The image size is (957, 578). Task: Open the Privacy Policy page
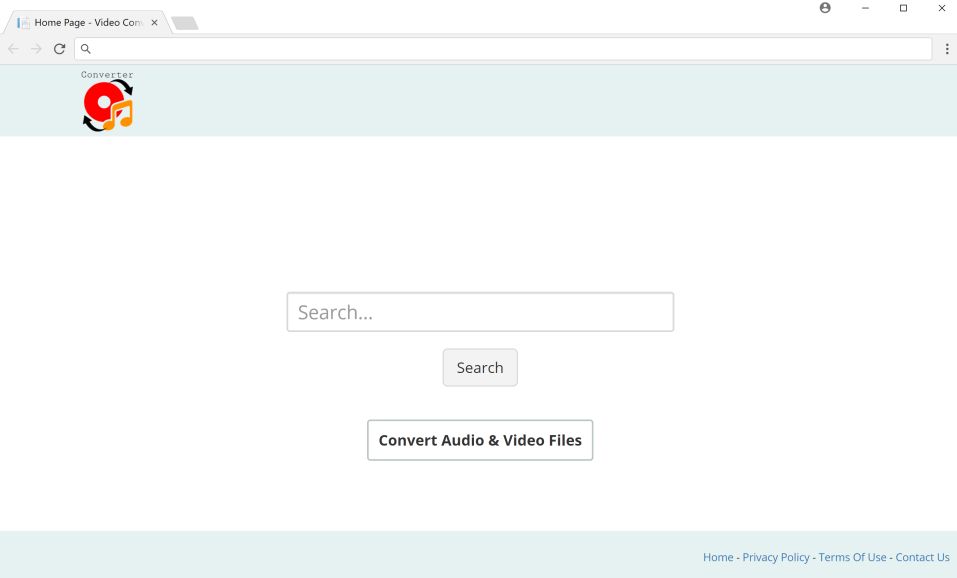click(x=775, y=557)
